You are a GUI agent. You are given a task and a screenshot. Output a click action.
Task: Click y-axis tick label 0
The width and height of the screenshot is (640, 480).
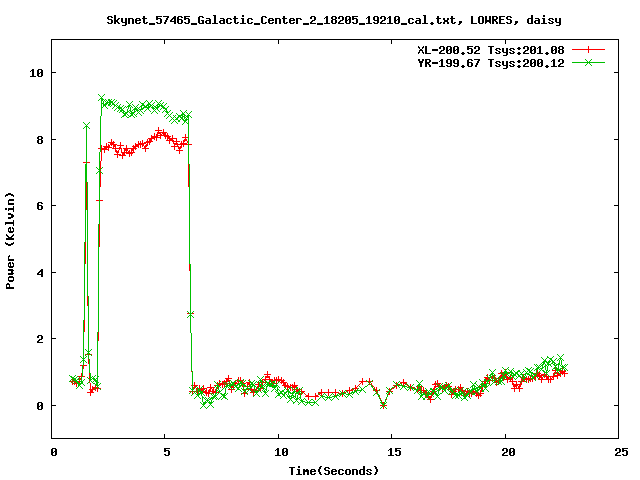[40, 406]
